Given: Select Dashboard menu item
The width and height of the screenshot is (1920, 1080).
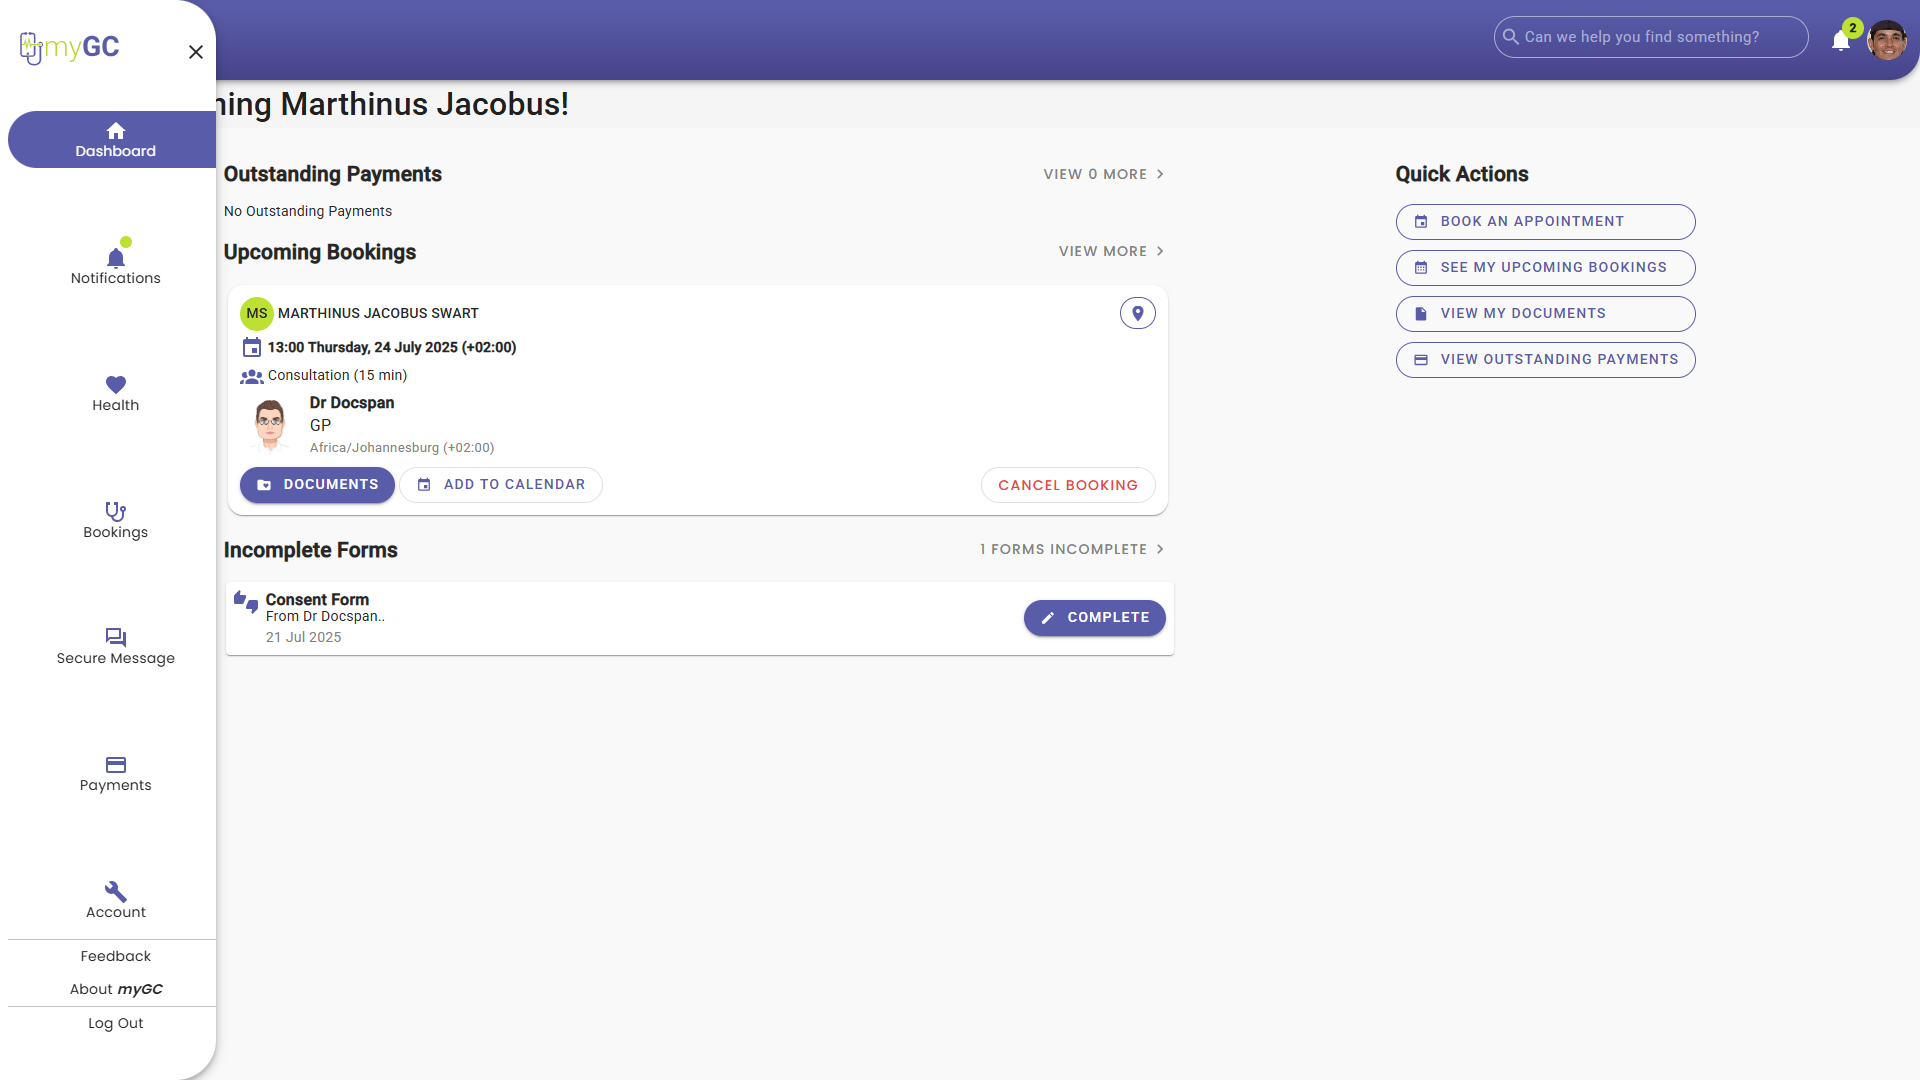Looking at the screenshot, I should (x=115, y=140).
